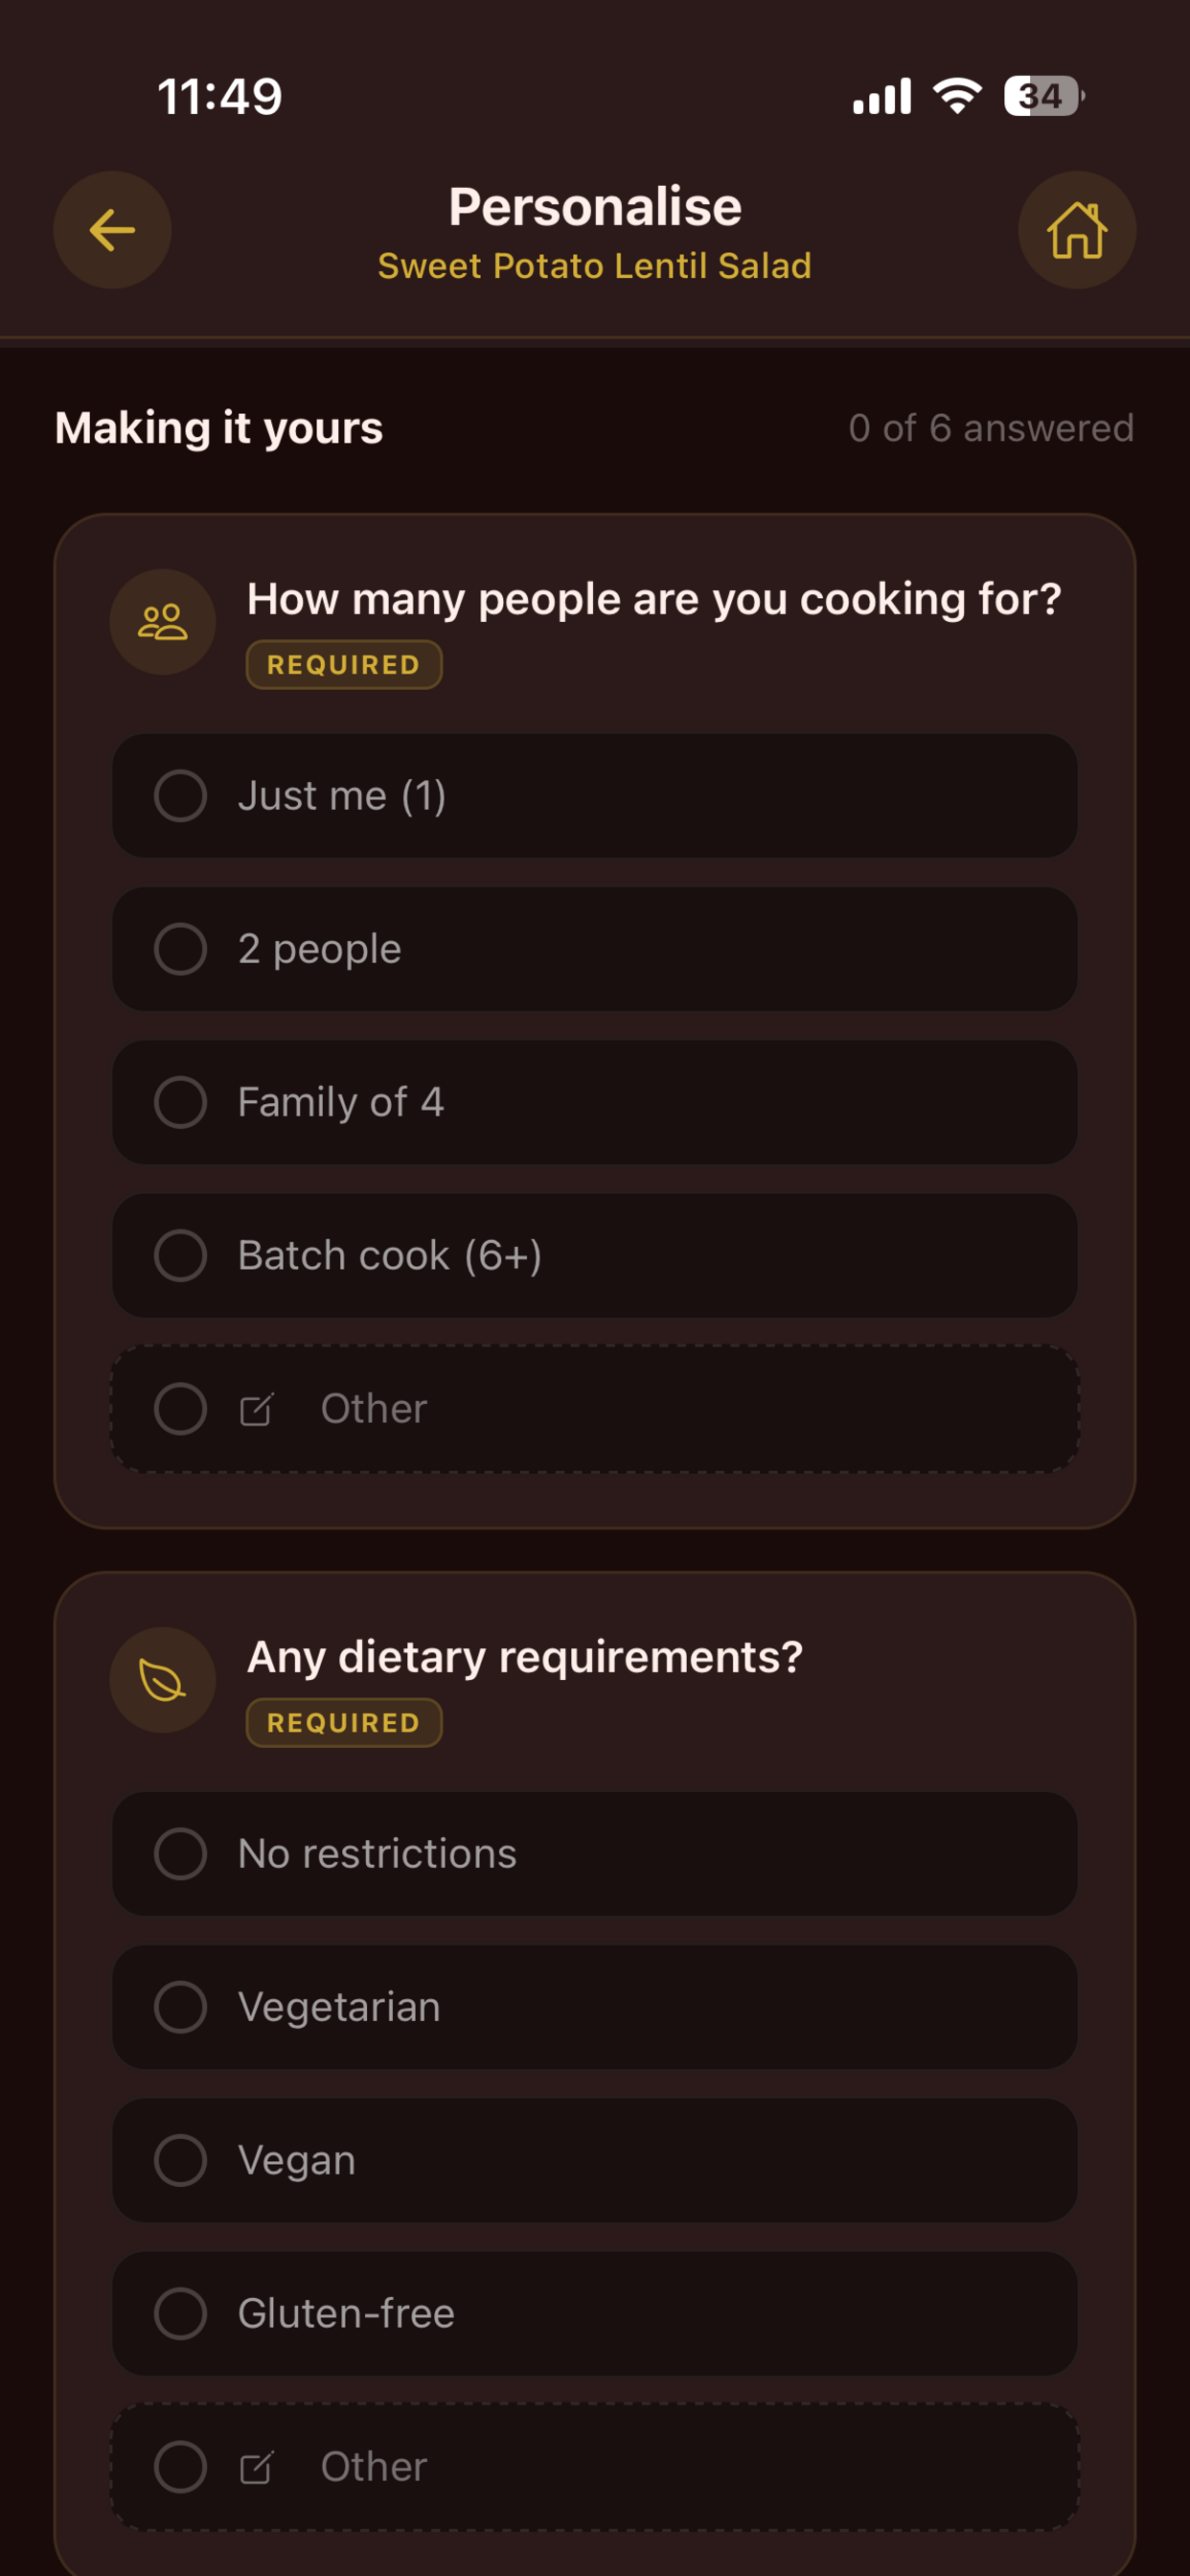
Task: Choose the 'Vegetarian' option
Action: (595, 2007)
